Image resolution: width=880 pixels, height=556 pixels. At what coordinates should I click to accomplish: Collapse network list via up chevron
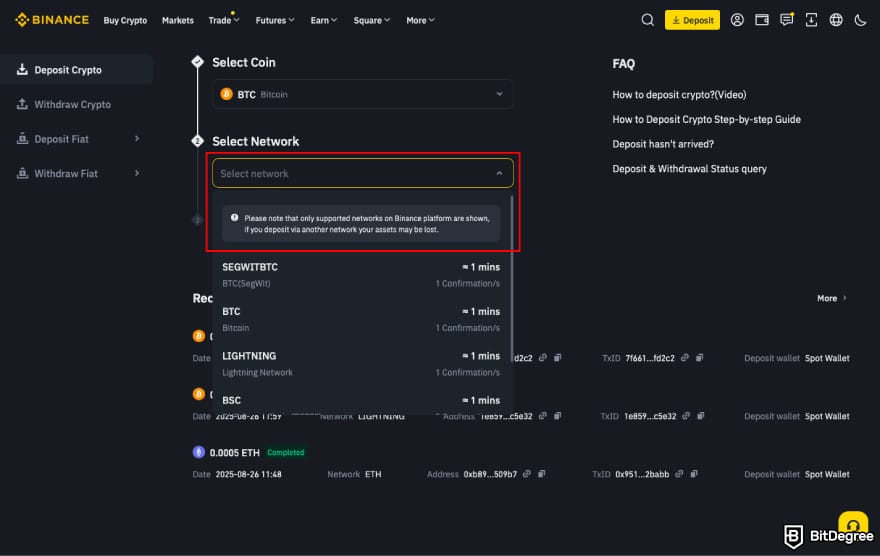(x=499, y=173)
